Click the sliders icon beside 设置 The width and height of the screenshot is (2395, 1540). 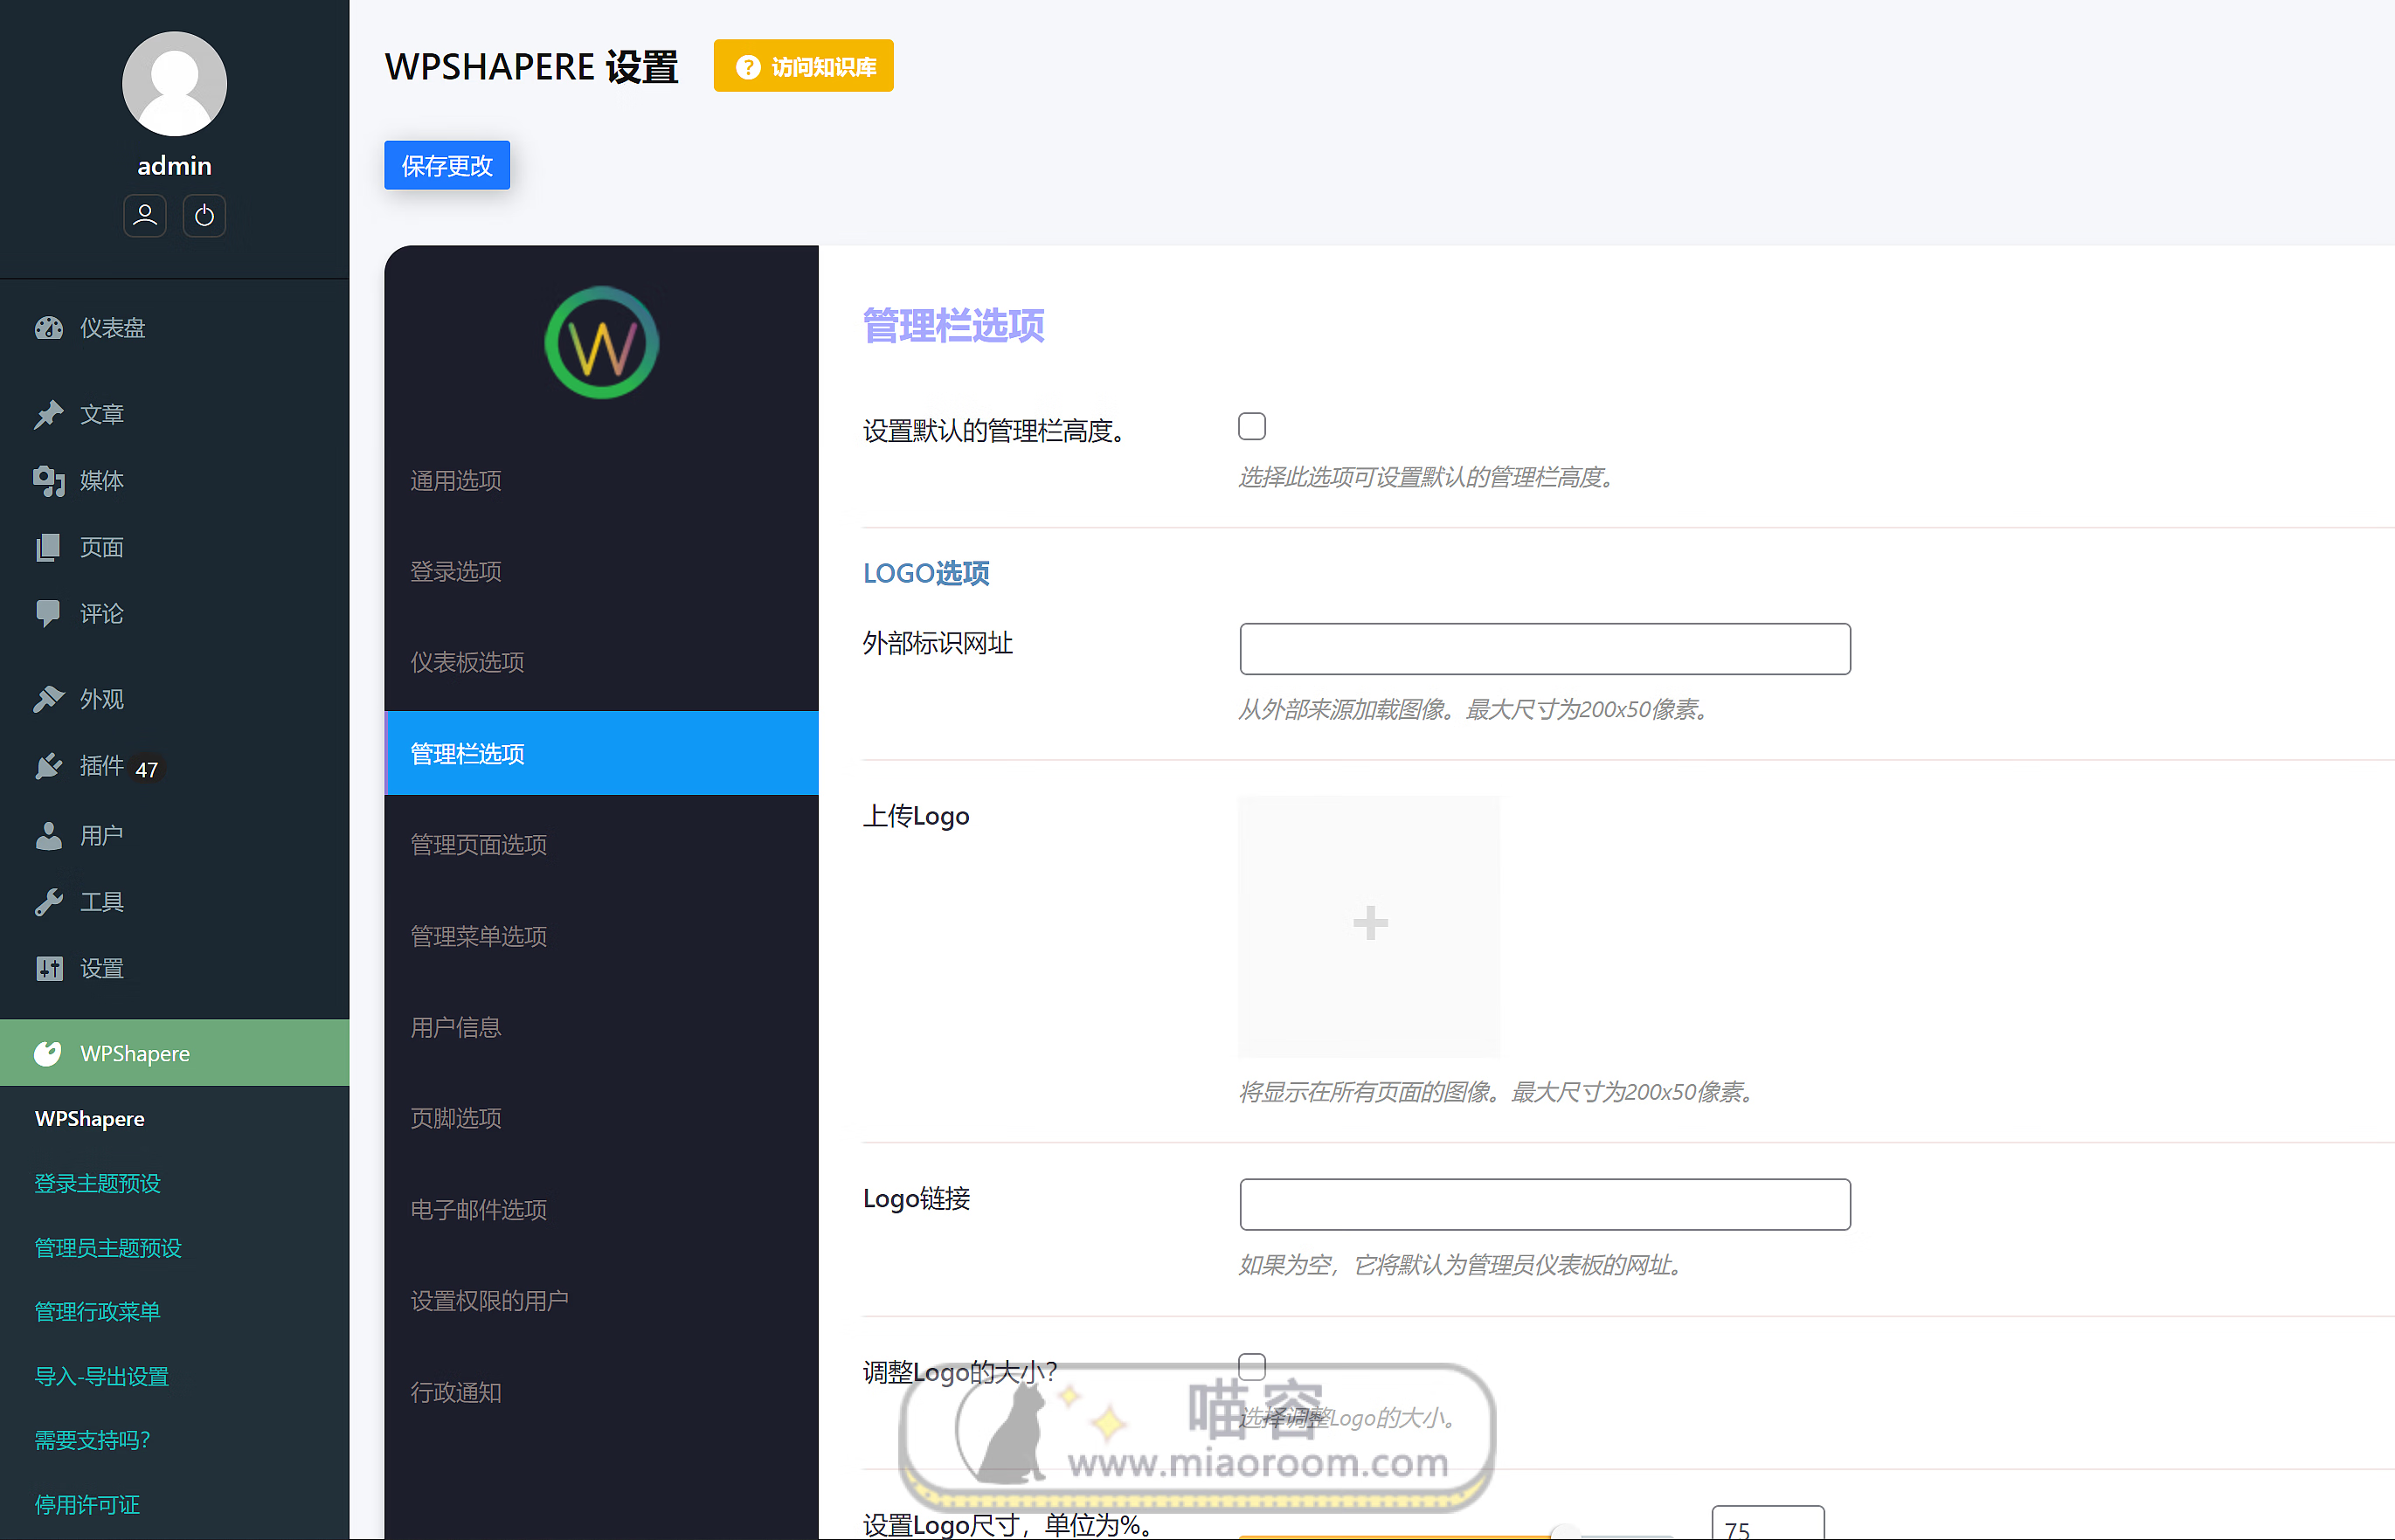(x=48, y=968)
